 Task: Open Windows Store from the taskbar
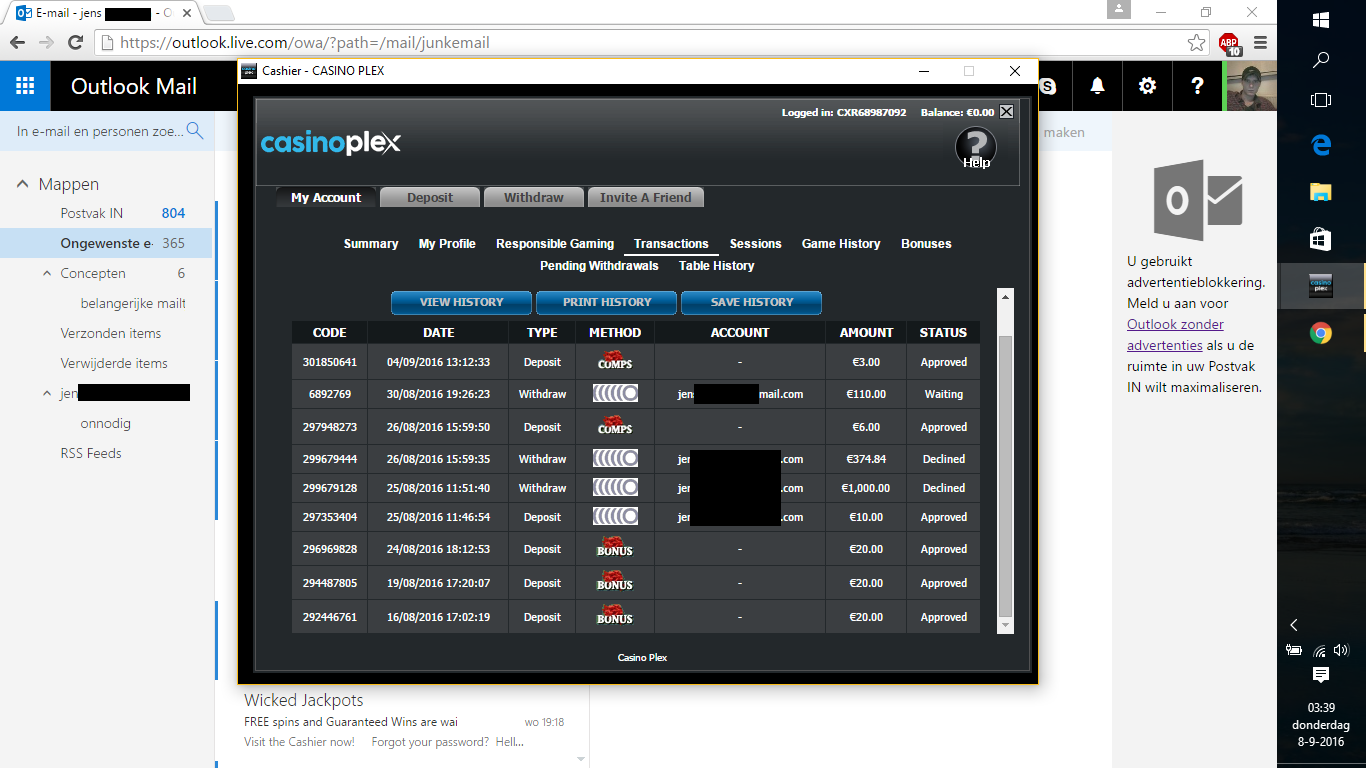tap(1321, 239)
